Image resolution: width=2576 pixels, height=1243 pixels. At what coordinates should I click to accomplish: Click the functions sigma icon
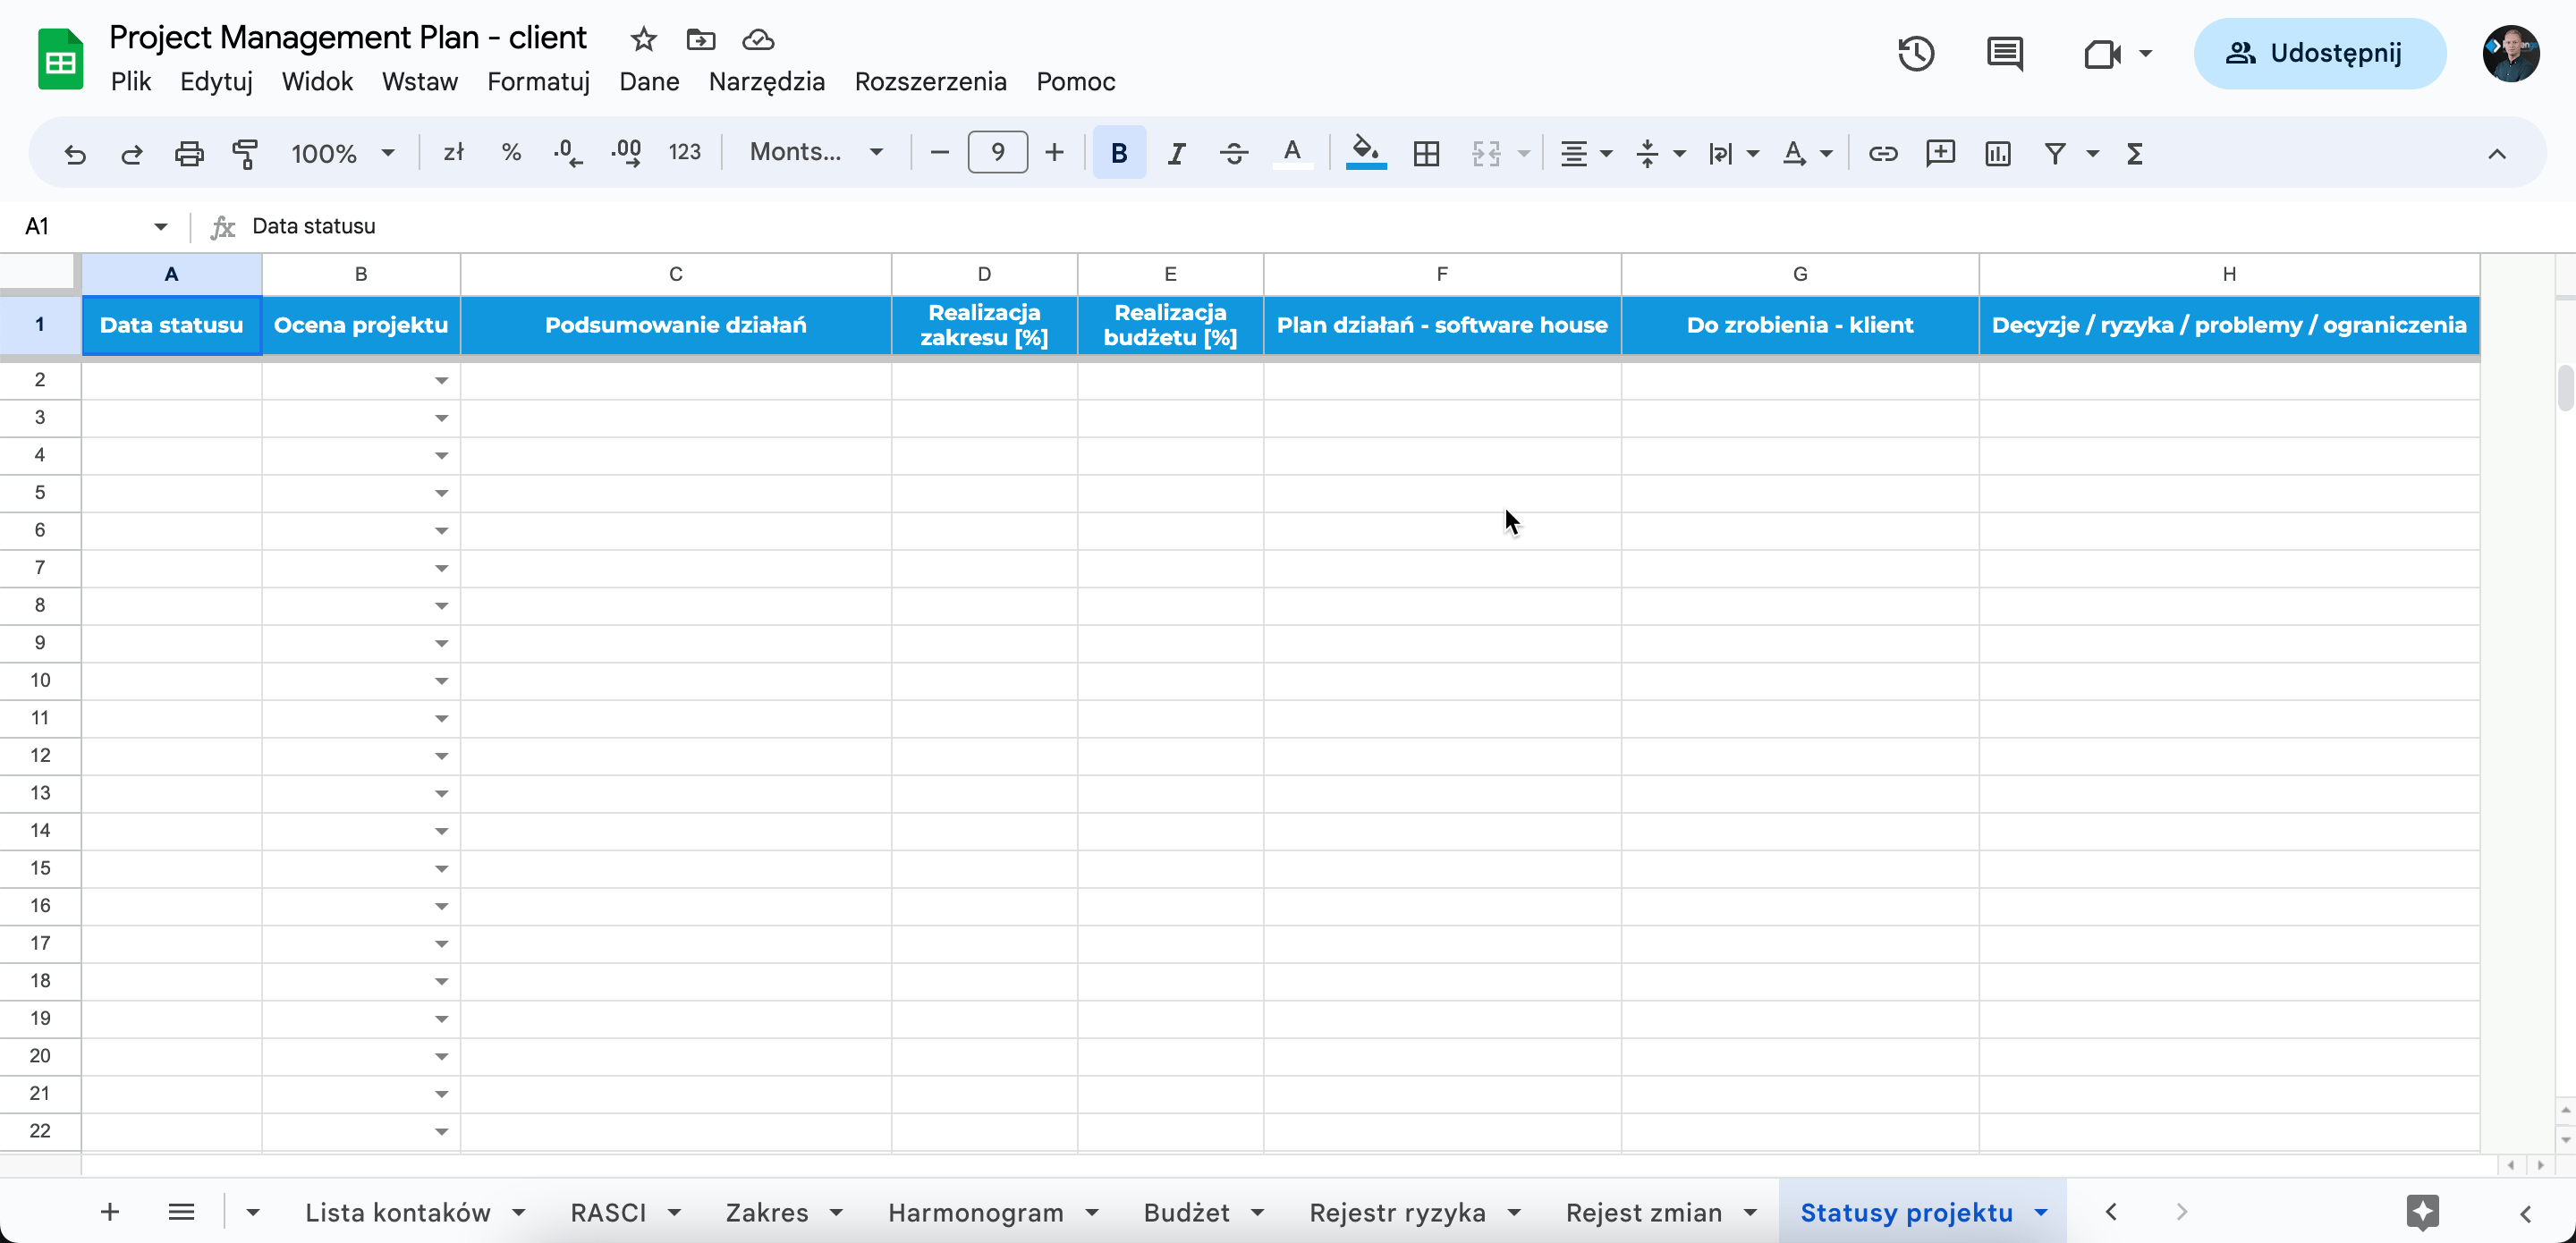(2134, 153)
